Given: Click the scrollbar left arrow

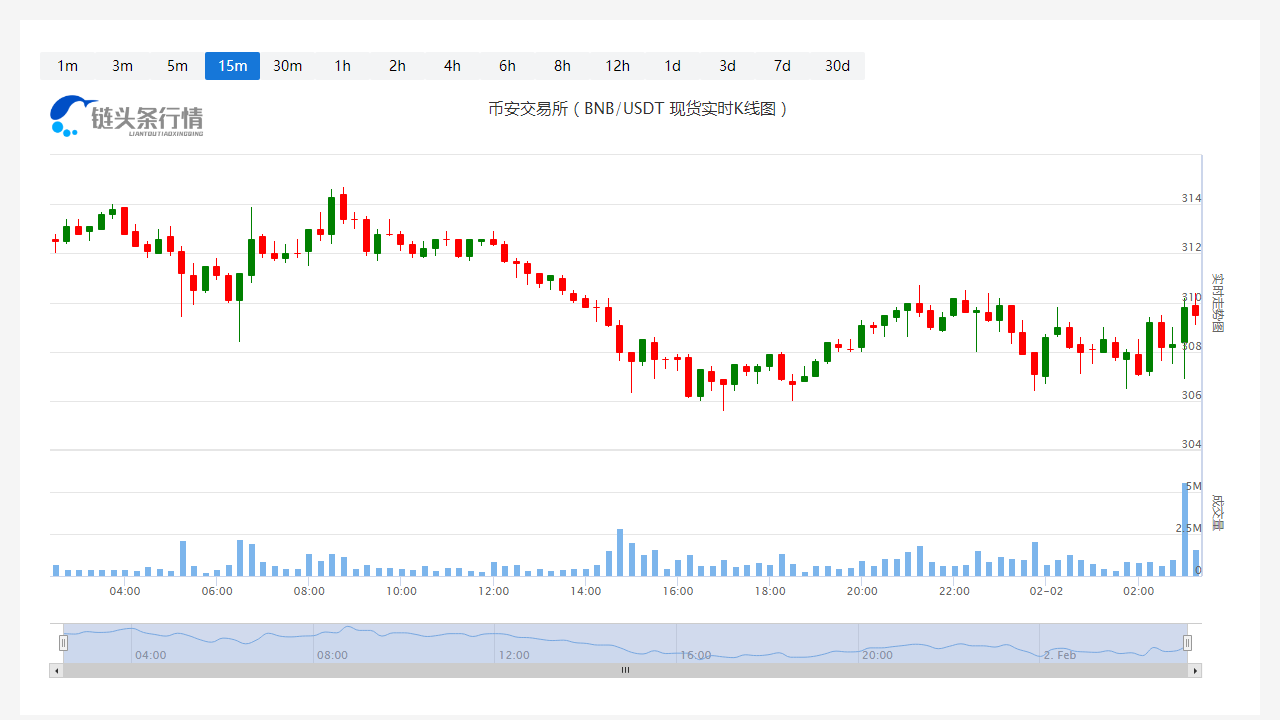Looking at the screenshot, I should coord(56,670).
